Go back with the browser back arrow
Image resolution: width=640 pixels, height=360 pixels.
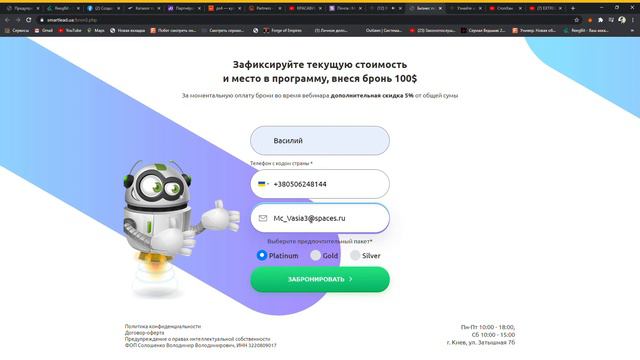[x=7, y=20]
